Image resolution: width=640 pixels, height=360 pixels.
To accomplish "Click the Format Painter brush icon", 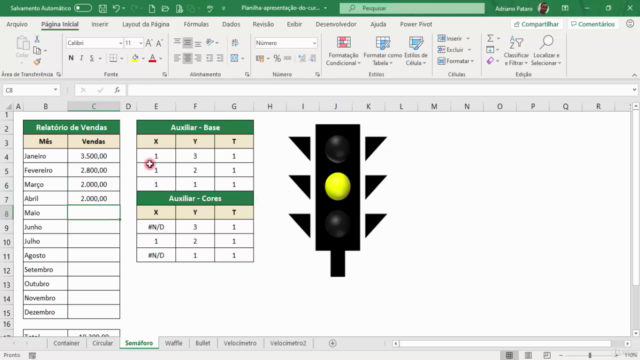I will pyautogui.click(x=37, y=62).
